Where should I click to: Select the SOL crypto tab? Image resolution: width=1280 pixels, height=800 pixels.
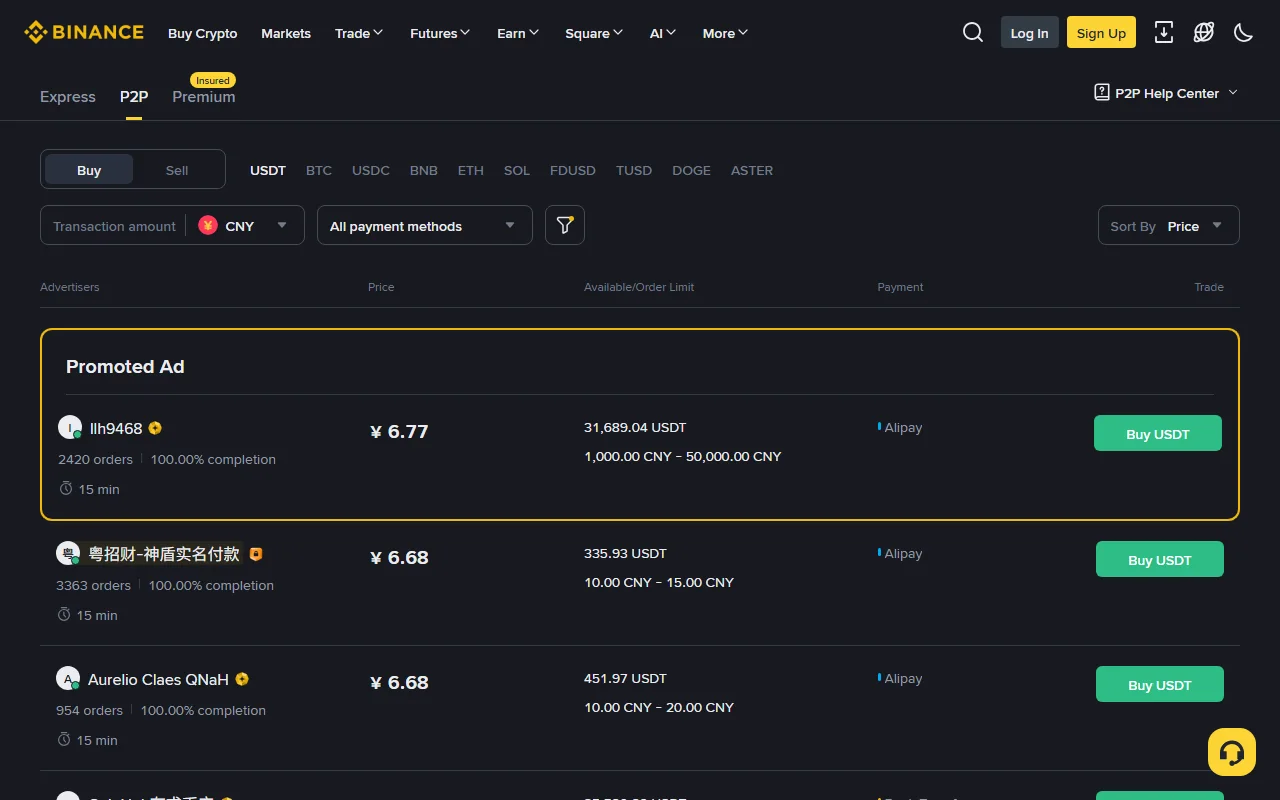coord(517,170)
